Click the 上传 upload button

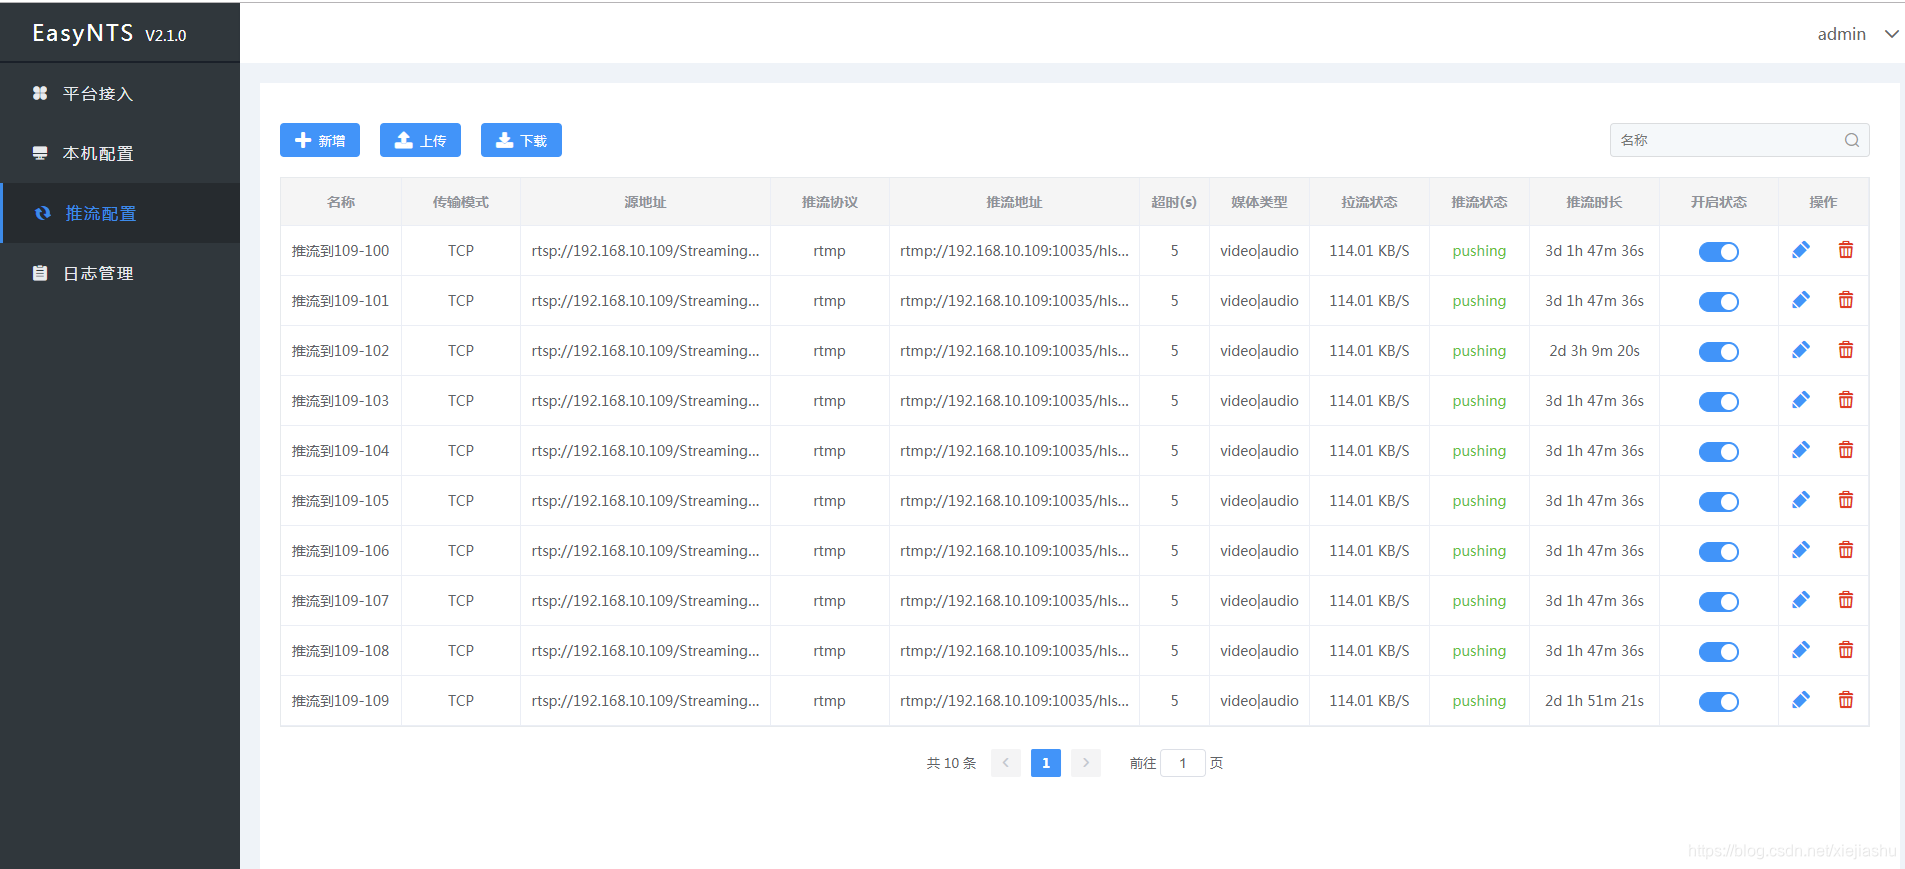click(x=420, y=140)
